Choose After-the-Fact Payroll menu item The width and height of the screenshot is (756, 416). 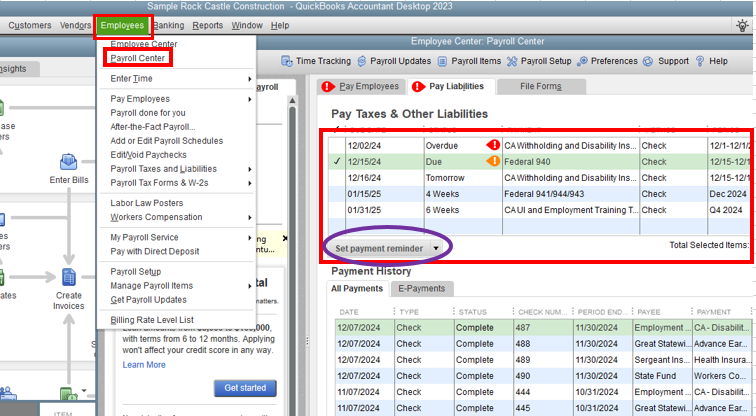click(x=153, y=127)
